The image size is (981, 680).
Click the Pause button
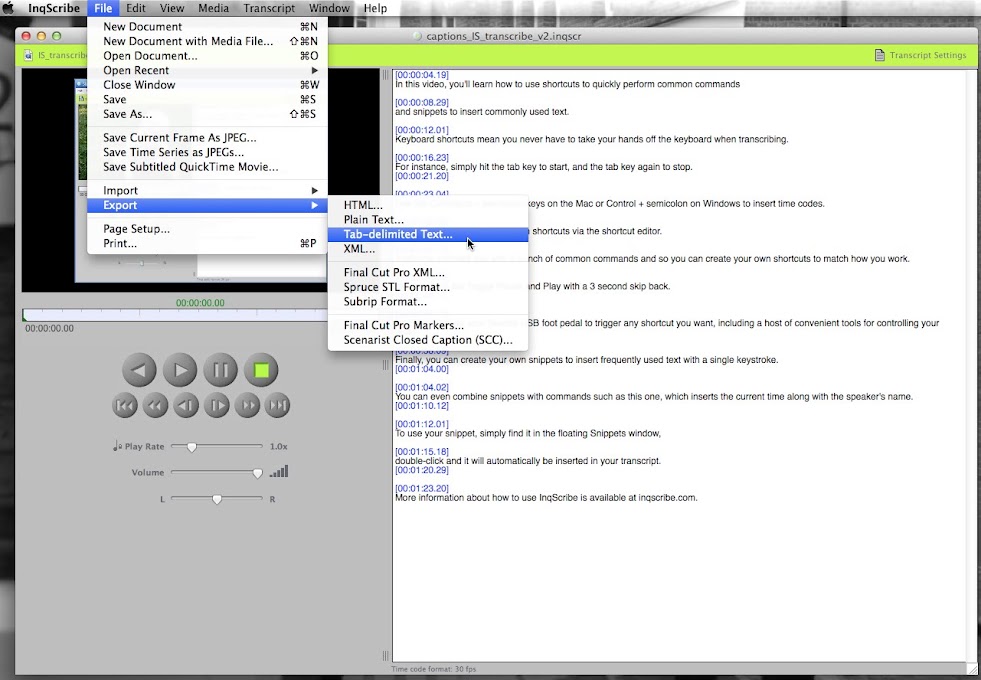[220, 370]
